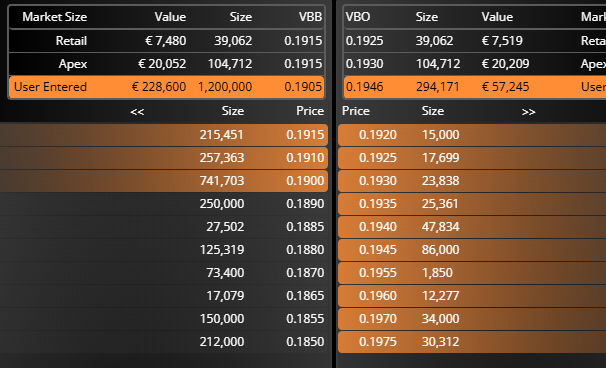Select the User Entered bid row
The height and width of the screenshot is (368, 606).
point(167,87)
